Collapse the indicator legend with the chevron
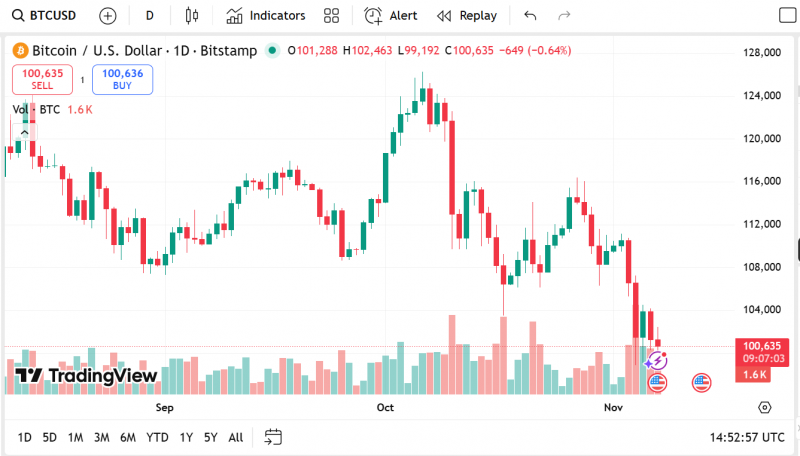This screenshot has width=800, height=456. tap(24, 132)
